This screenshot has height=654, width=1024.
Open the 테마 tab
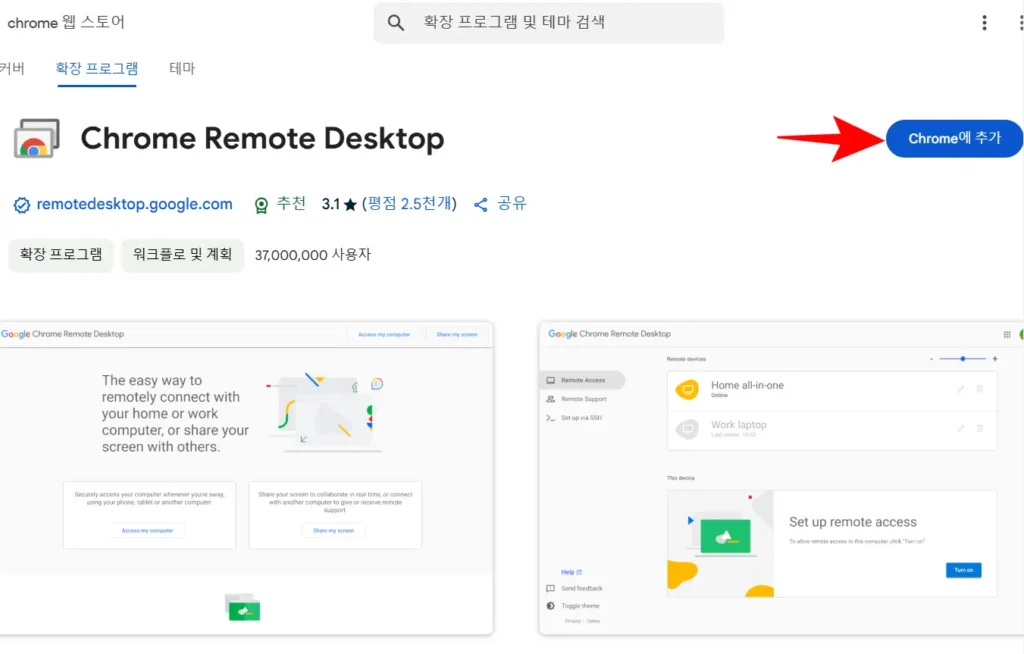point(182,68)
